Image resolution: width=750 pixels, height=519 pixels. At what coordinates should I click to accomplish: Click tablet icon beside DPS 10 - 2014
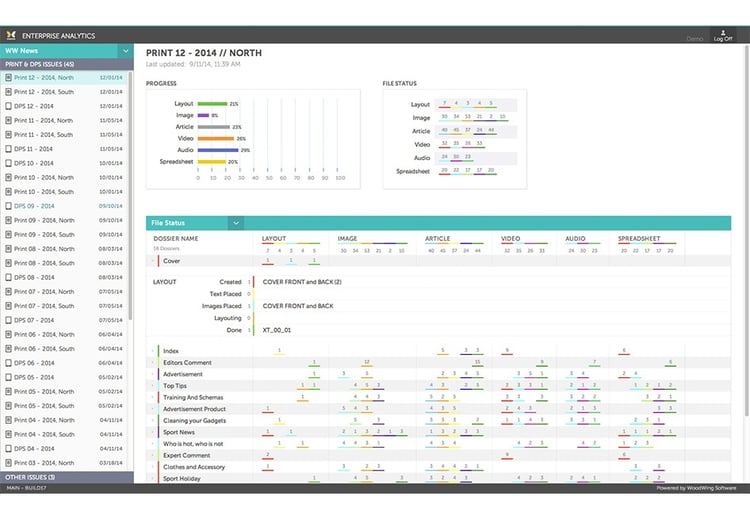pos(9,162)
